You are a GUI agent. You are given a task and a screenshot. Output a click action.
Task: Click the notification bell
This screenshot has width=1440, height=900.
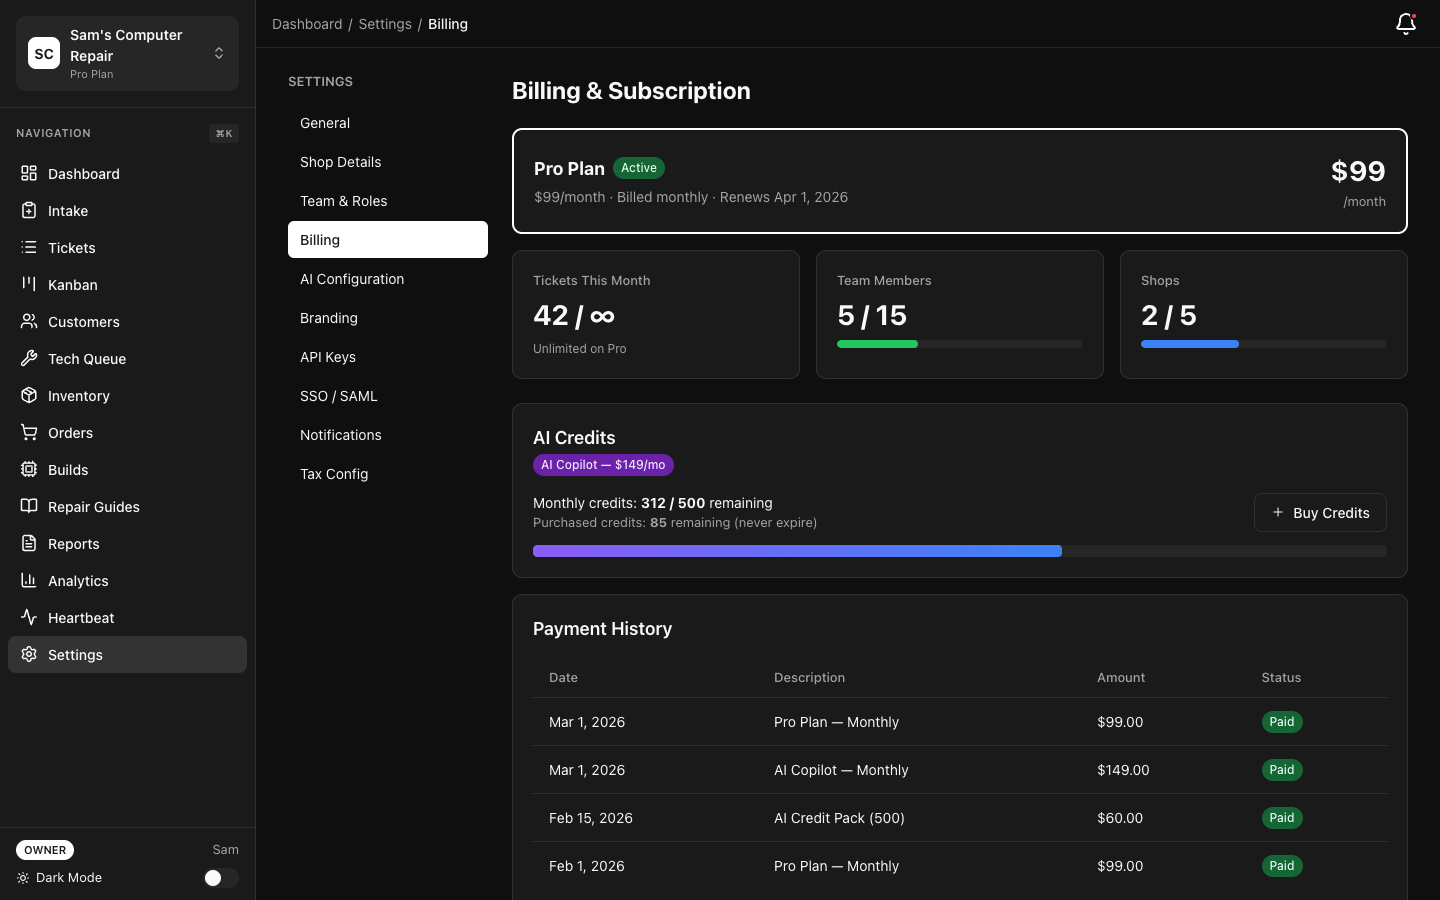pos(1406,24)
